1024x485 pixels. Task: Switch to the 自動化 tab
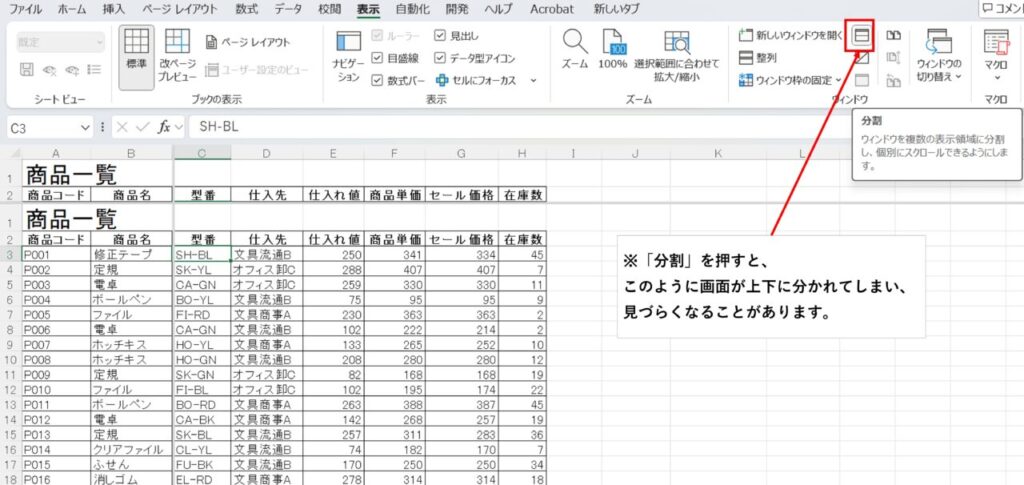click(411, 9)
